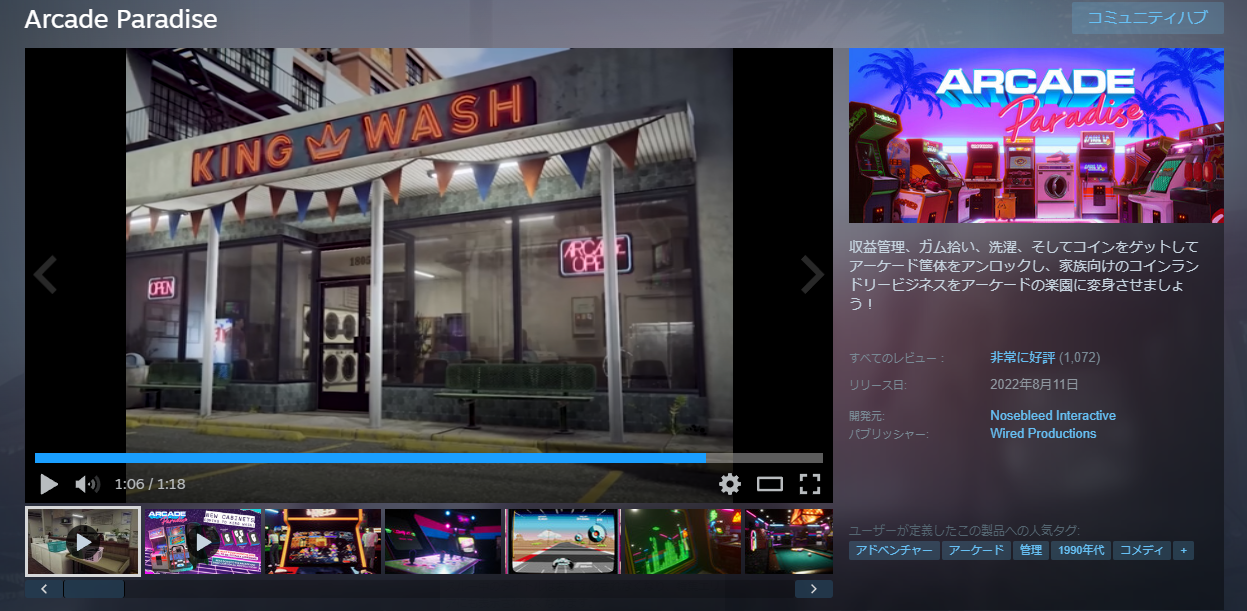Screen dimensions: 1247x611
Task: Enter fullscreen video mode
Action: (810, 485)
